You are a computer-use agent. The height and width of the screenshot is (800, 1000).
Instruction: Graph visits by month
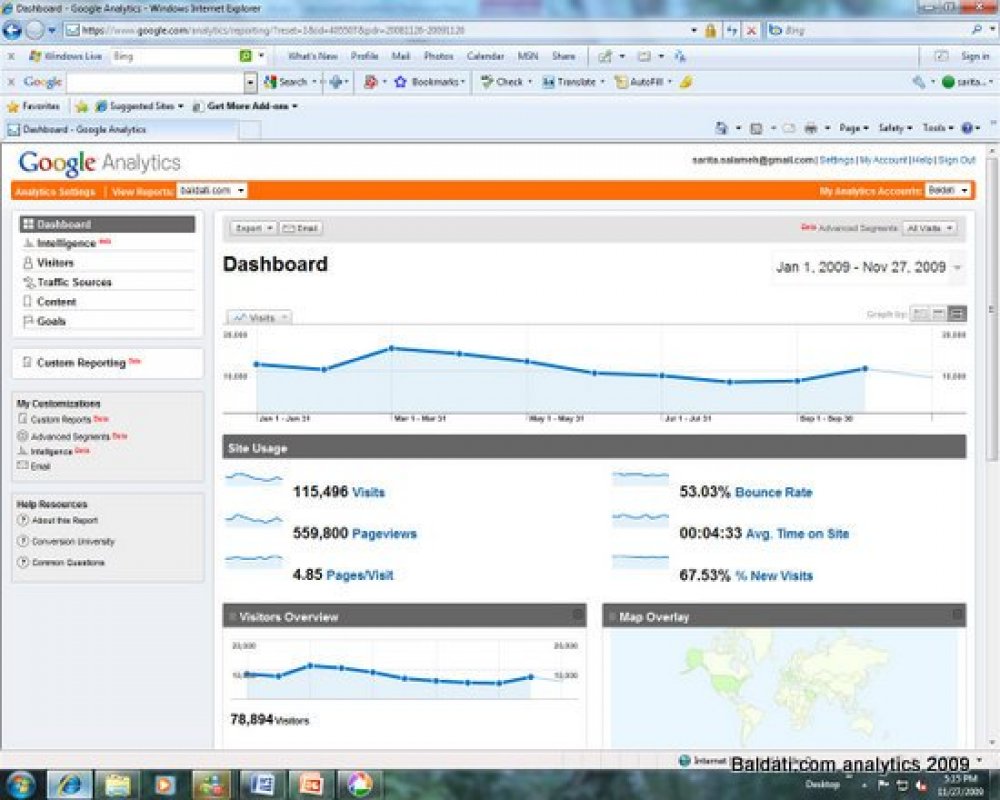click(957, 314)
